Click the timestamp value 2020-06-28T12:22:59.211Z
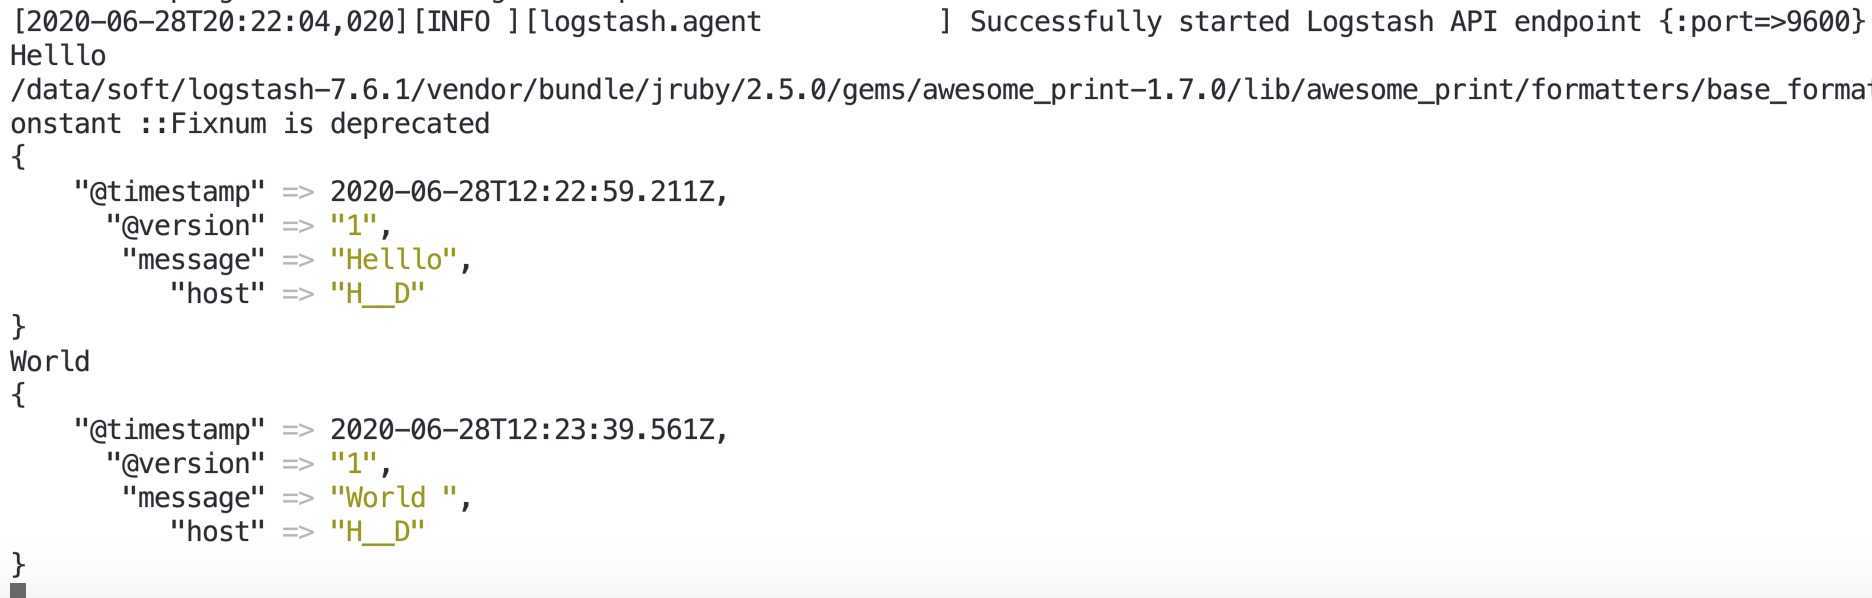This screenshot has height=598, width=1872. coord(523,191)
